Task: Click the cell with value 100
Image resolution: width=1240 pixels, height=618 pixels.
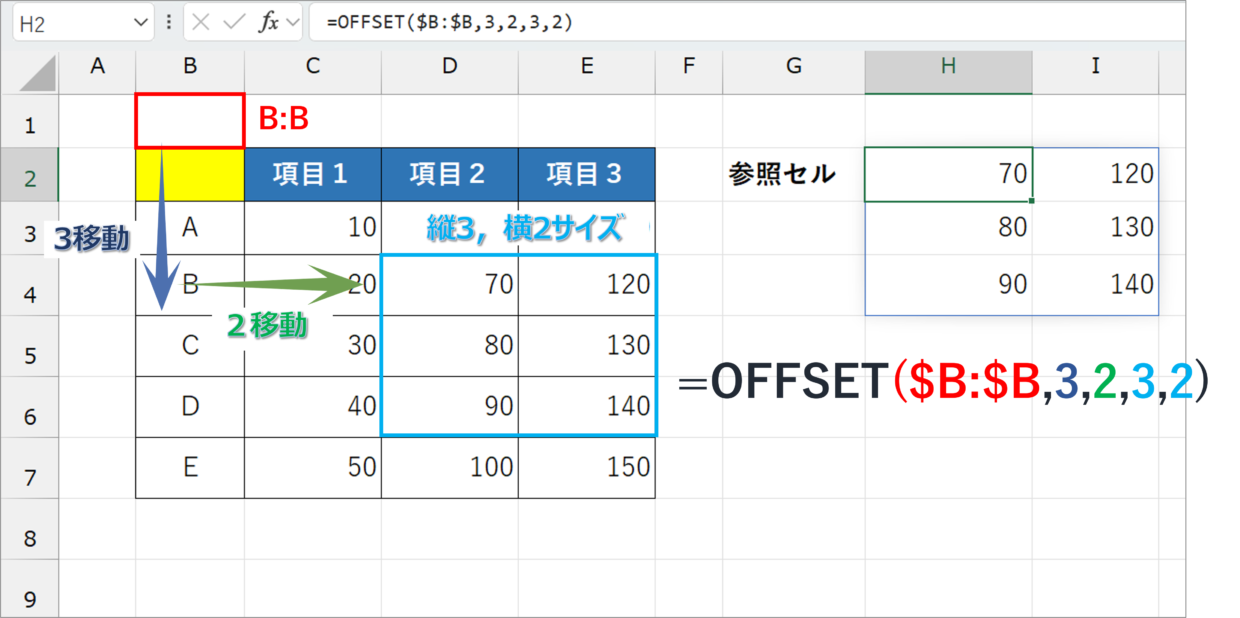Action: 450,467
